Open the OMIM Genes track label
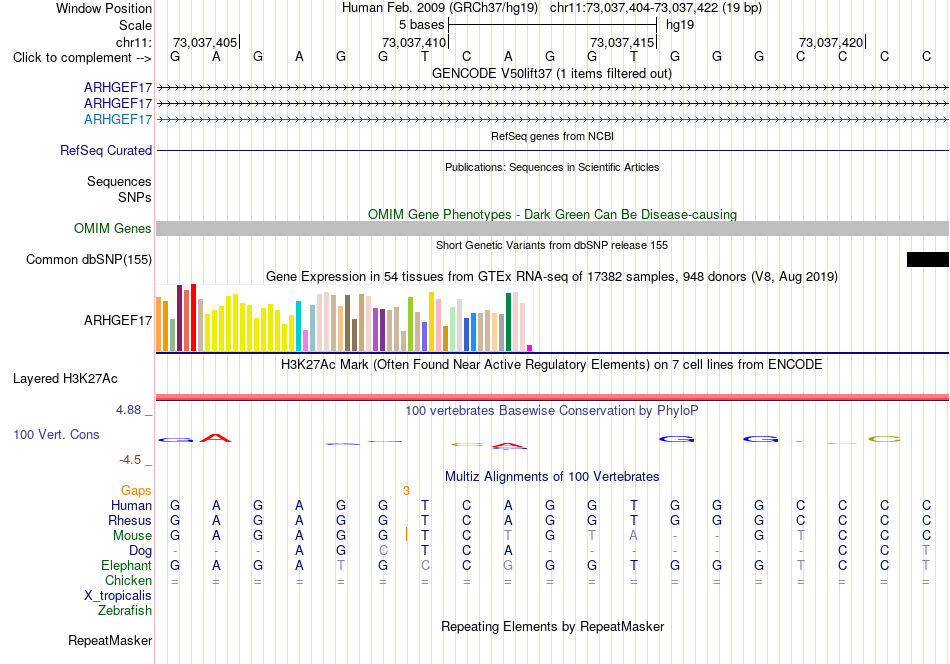The width and height of the screenshot is (950, 664). (113, 228)
